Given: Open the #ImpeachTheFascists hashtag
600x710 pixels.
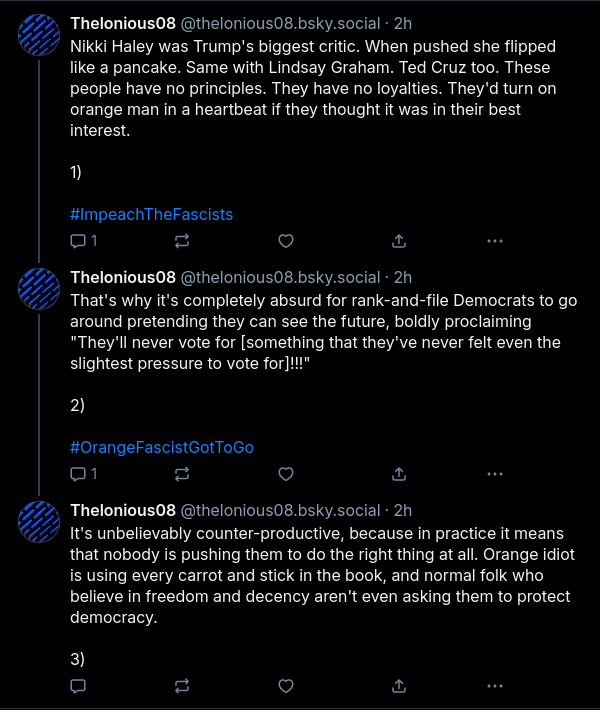Looking at the screenshot, I should coord(152,215).
